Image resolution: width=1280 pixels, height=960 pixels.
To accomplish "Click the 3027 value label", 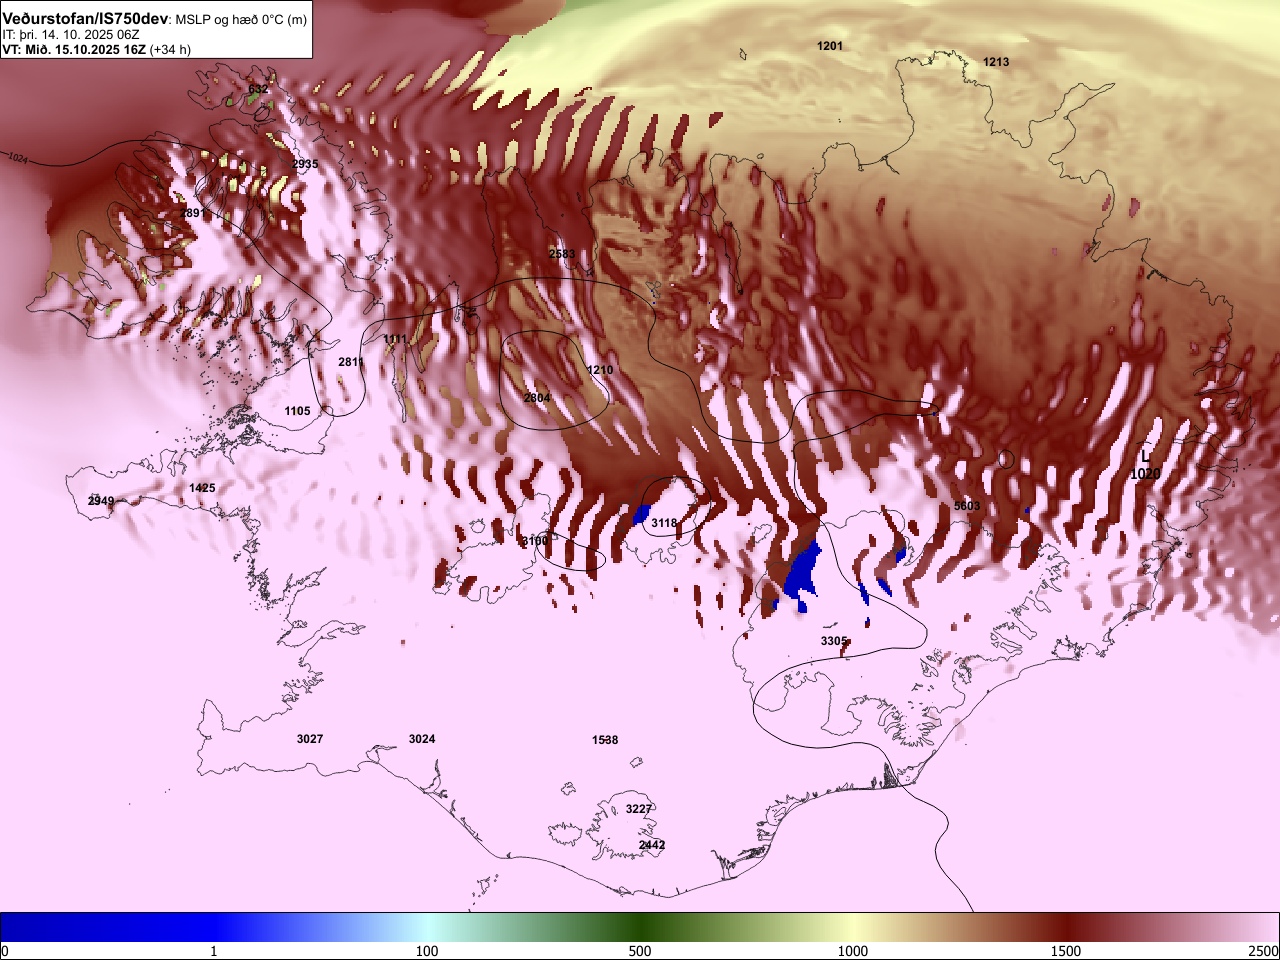I will [310, 739].
